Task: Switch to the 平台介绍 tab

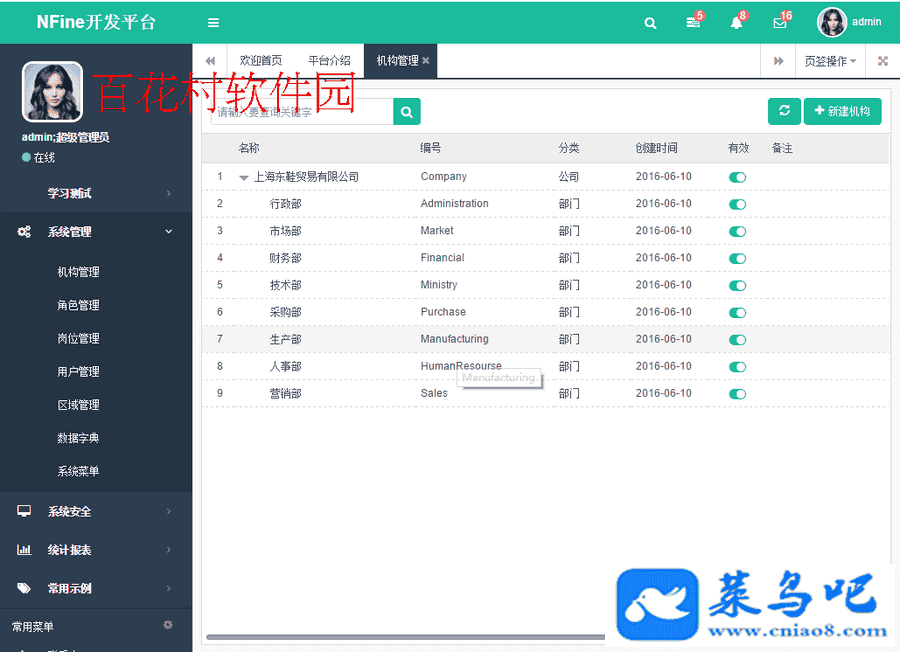Action: point(329,61)
